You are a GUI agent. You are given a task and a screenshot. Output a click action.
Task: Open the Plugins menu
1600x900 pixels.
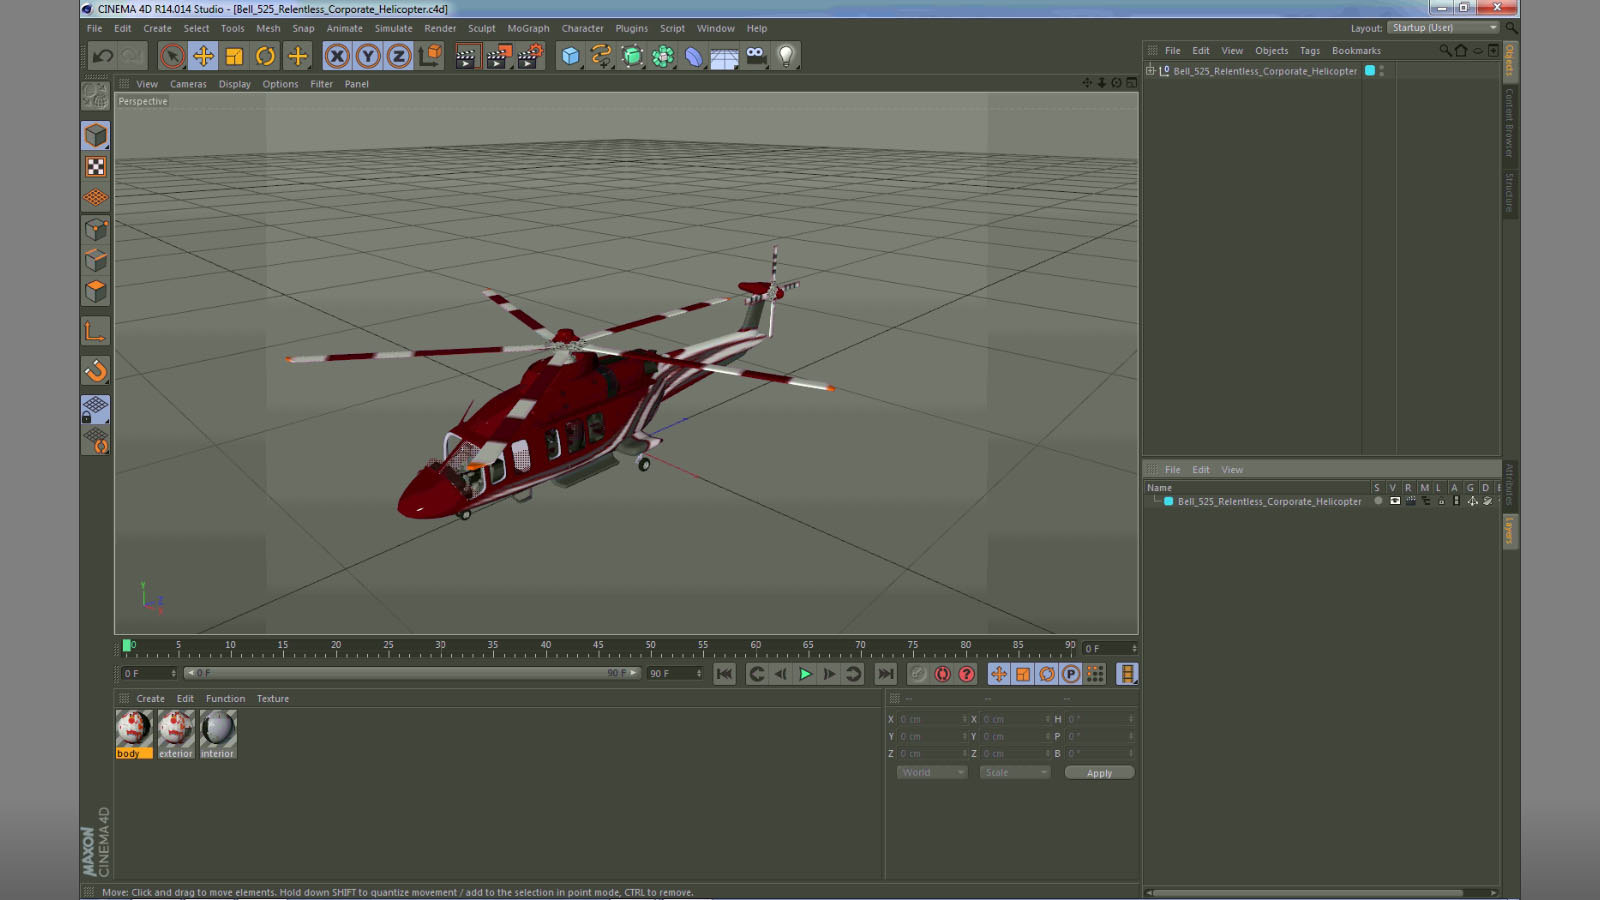pyautogui.click(x=631, y=28)
